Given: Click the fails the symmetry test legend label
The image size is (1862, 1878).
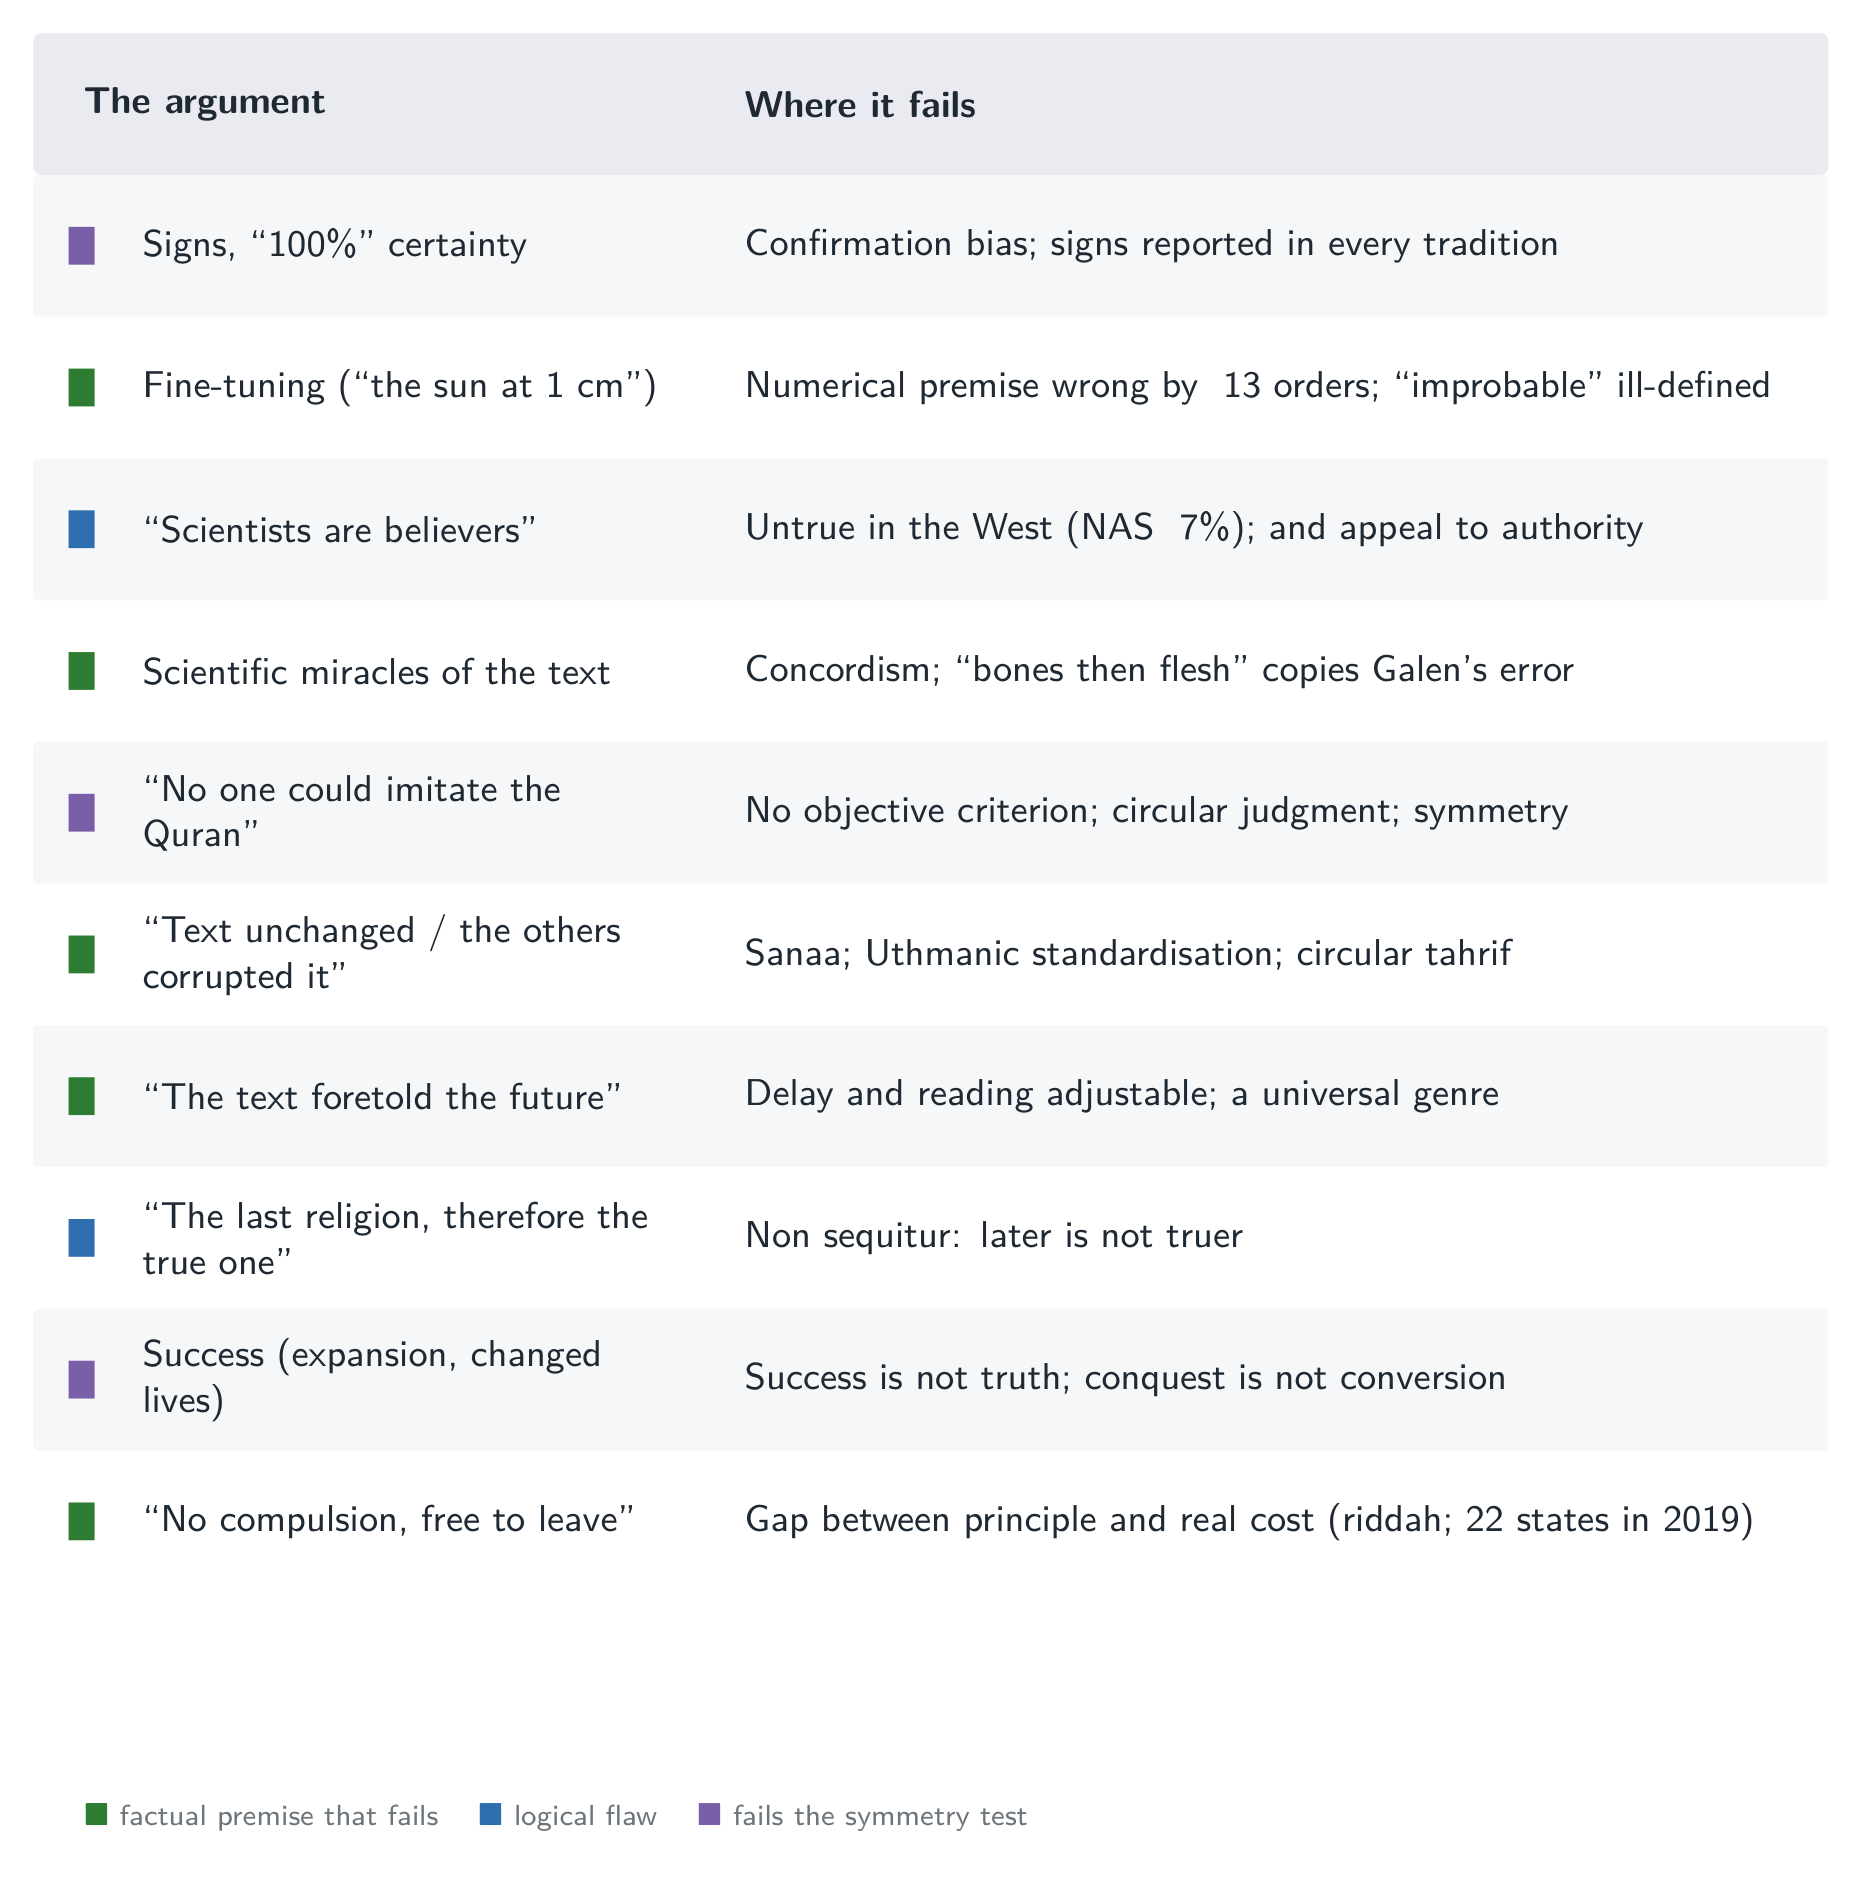Looking at the screenshot, I should (x=880, y=1816).
